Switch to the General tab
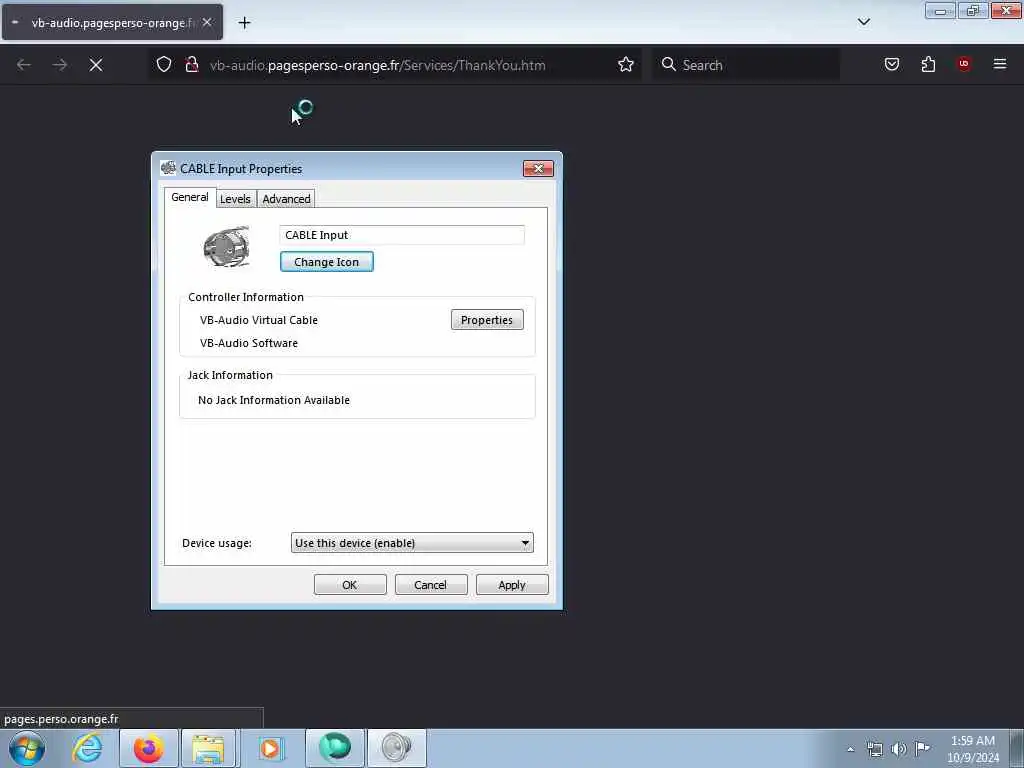The image size is (1024, 768). pyautogui.click(x=190, y=197)
